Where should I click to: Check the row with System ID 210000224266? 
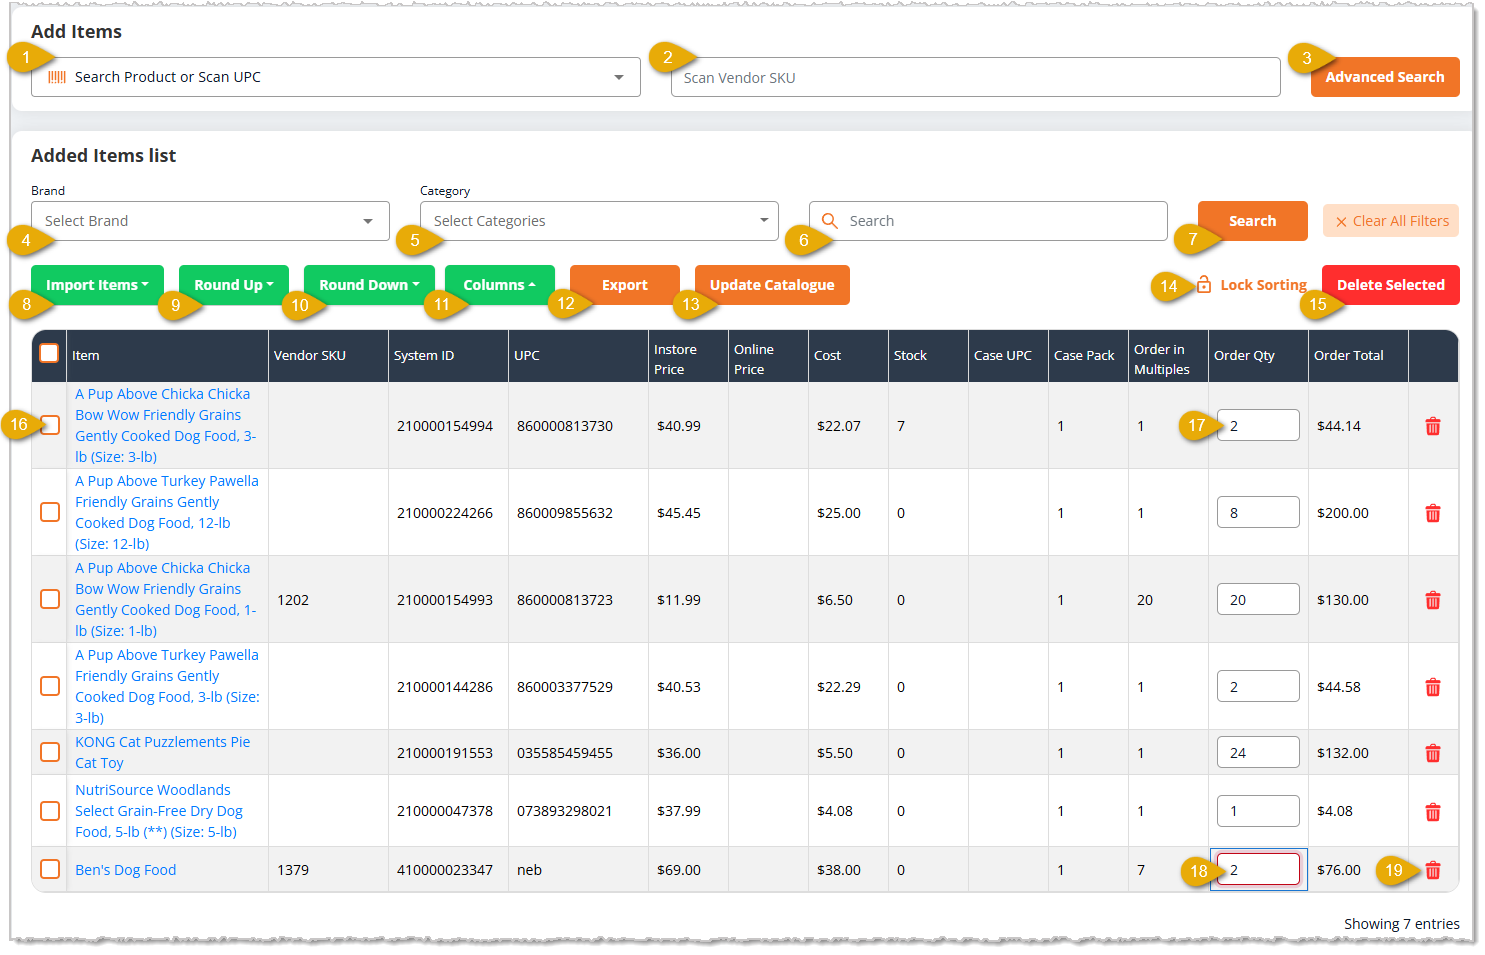pyautogui.click(x=50, y=512)
